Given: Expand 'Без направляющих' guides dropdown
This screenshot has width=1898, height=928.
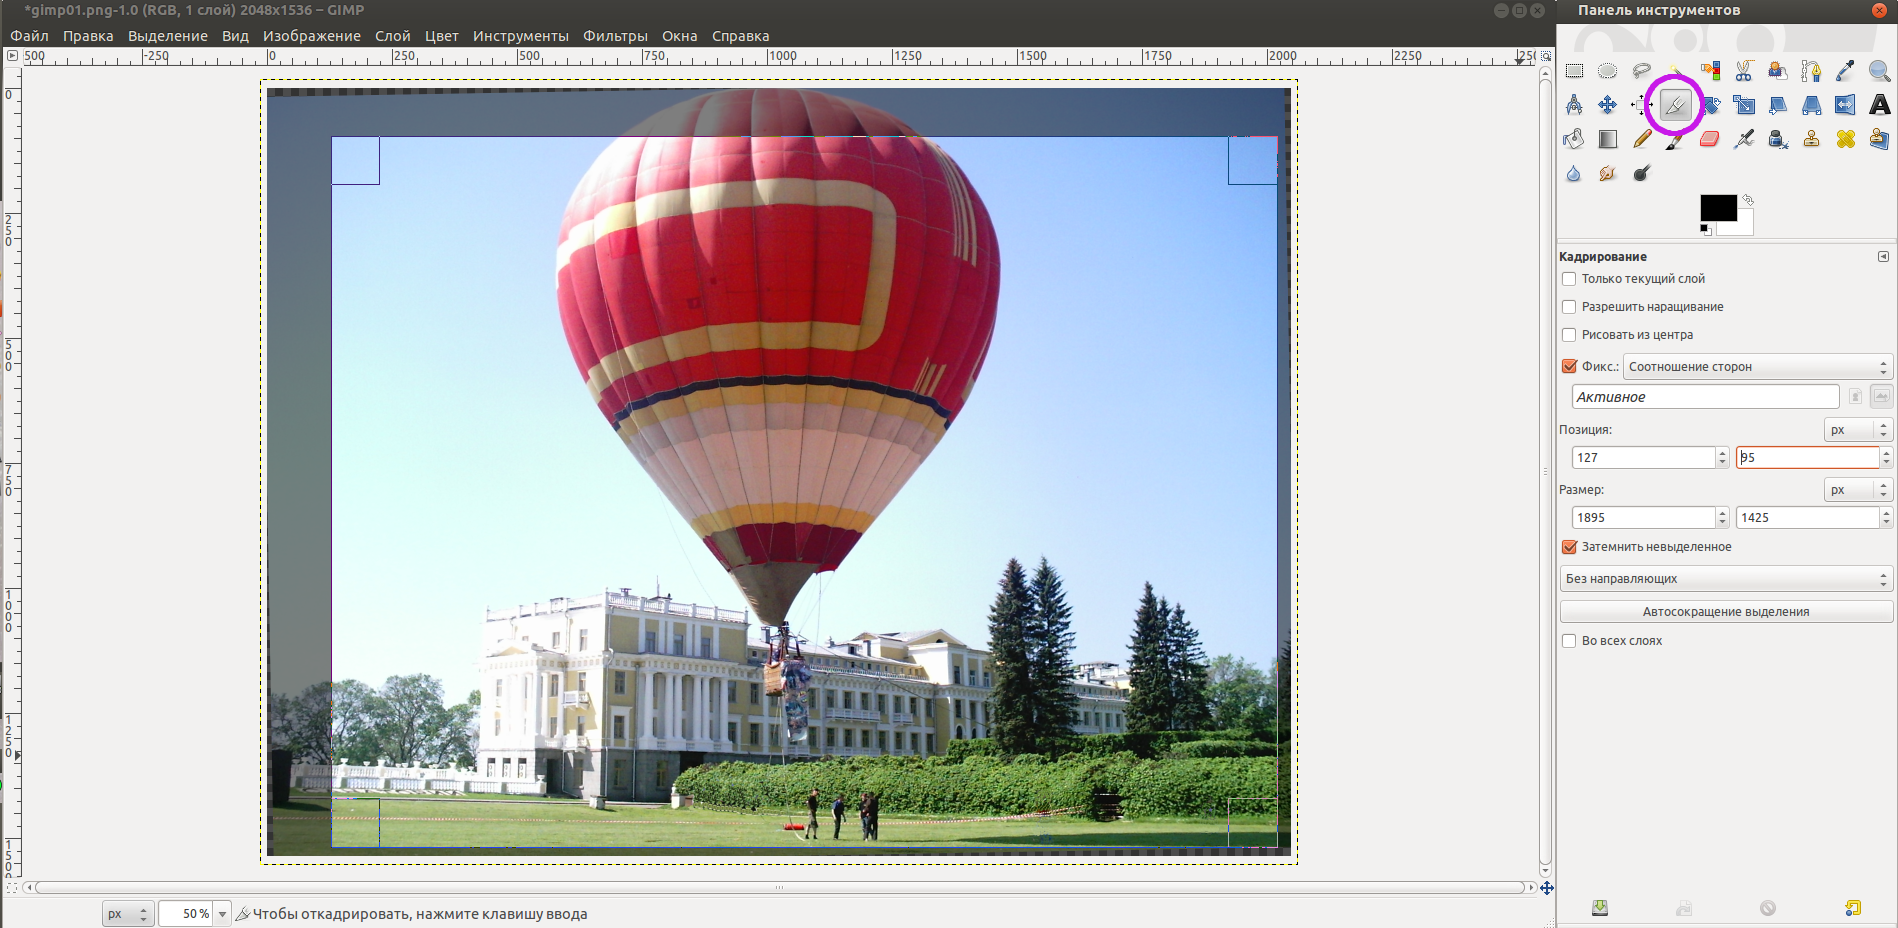Looking at the screenshot, I should click(x=1725, y=579).
